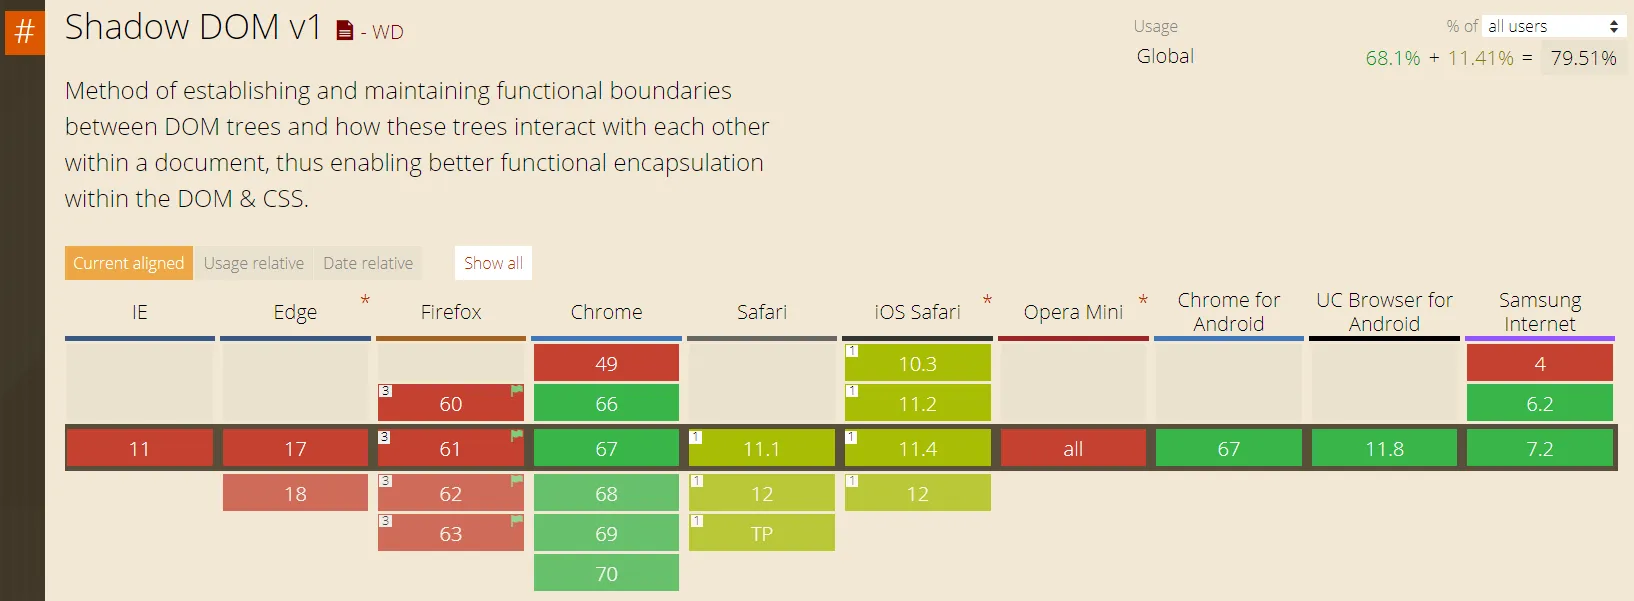The width and height of the screenshot is (1634, 601).
Task: Click the orange # permalink icon top-left
Action: coord(24,30)
